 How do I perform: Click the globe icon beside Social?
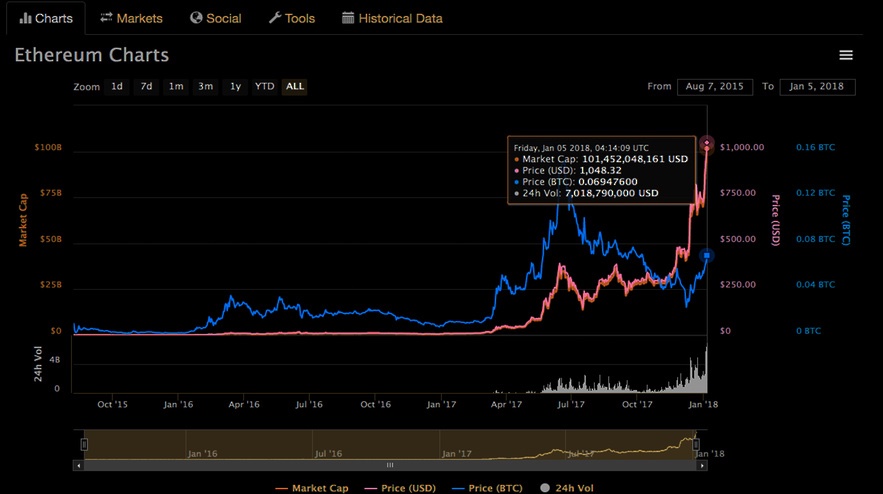(x=196, y=18)
